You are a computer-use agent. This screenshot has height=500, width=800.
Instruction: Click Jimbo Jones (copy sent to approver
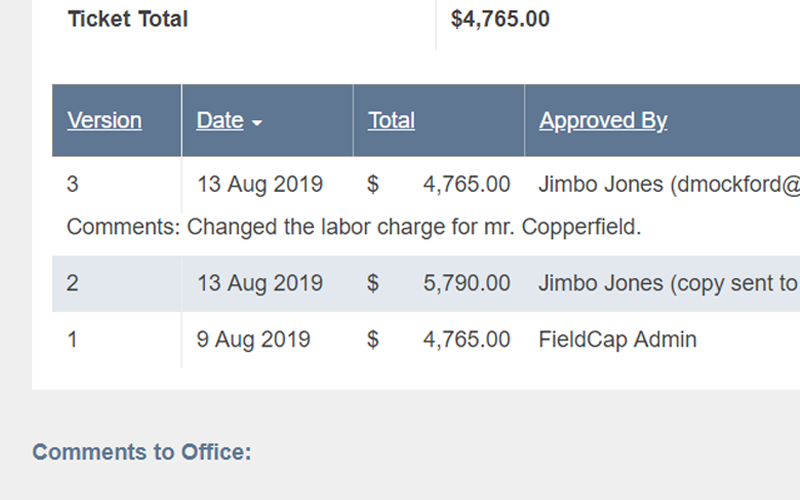(x=669, y=283)
